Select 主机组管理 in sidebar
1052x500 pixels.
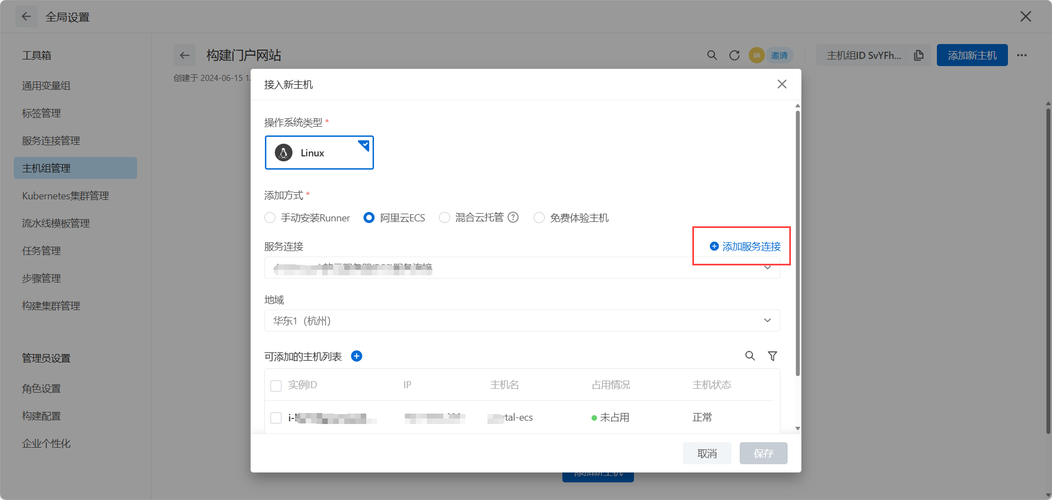click(x=75, y=168)
